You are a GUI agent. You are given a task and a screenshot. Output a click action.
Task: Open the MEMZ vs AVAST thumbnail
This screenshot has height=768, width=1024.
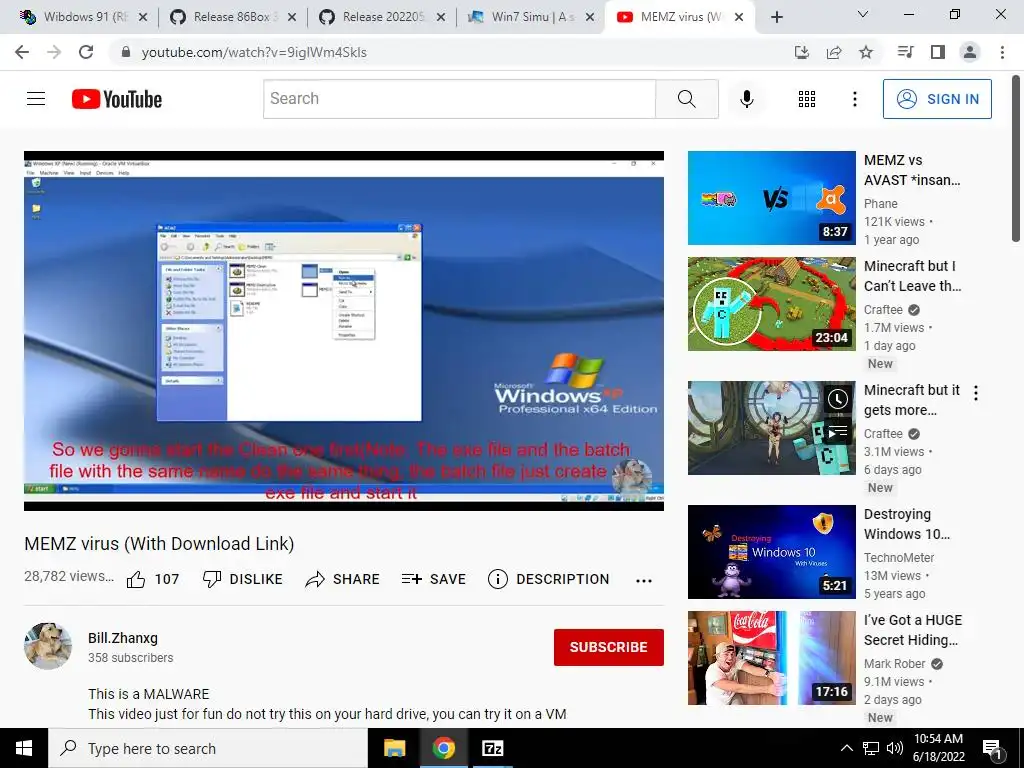pyautogui.click(x=771, y=198)
